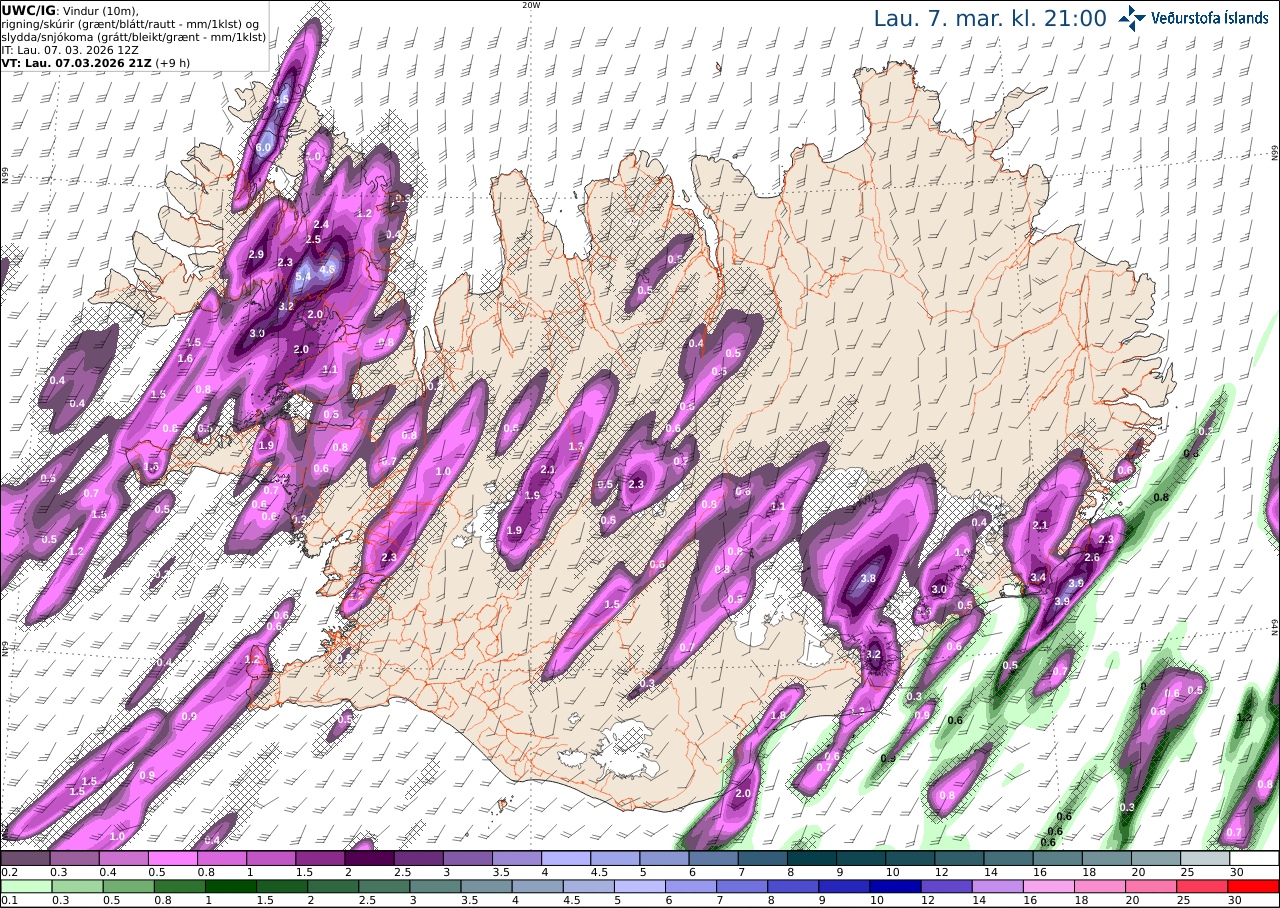Click the "2.4" value in the Westfjords

(x=321, y=224)
